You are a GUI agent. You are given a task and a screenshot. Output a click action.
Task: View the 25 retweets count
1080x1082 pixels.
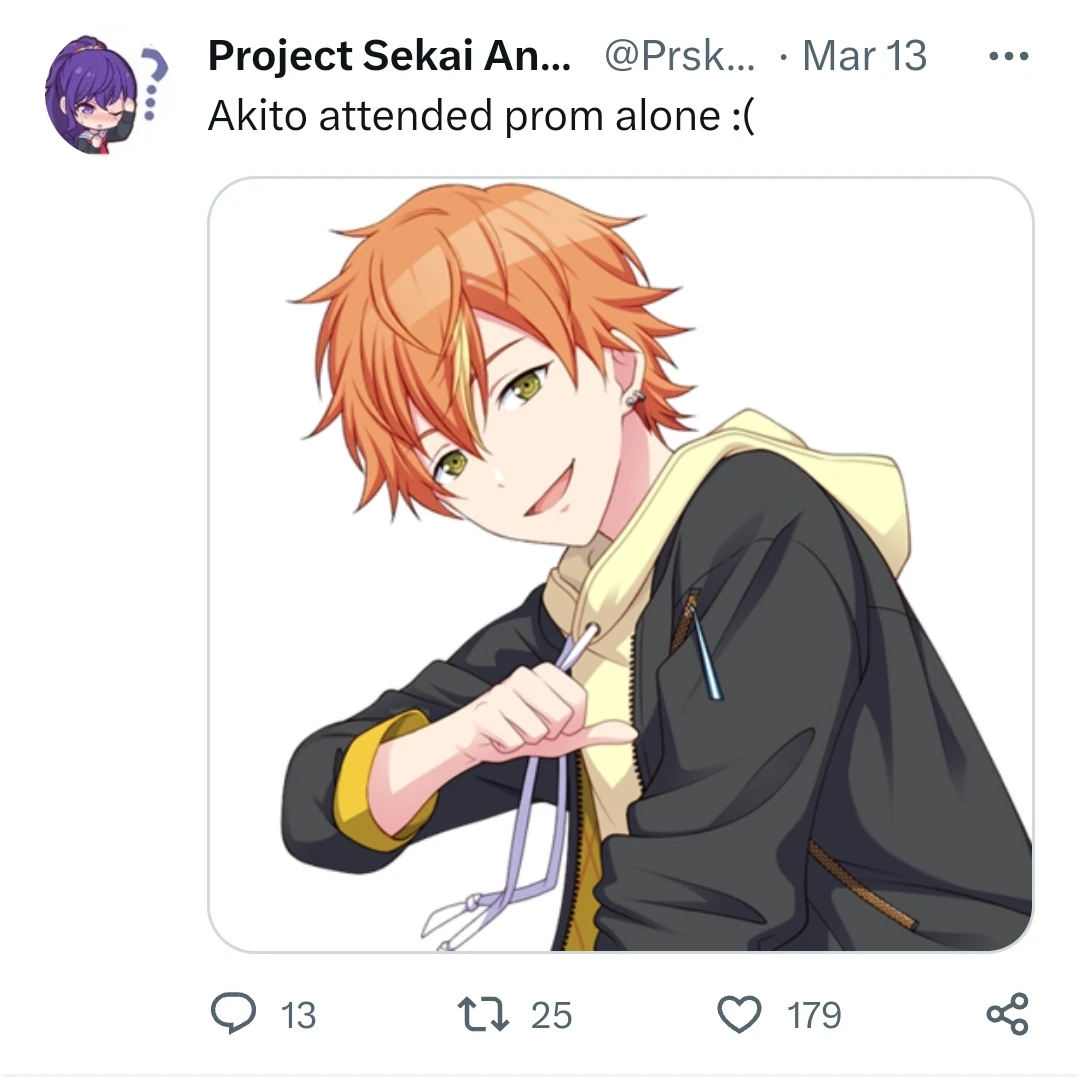tap(551, 1015)
